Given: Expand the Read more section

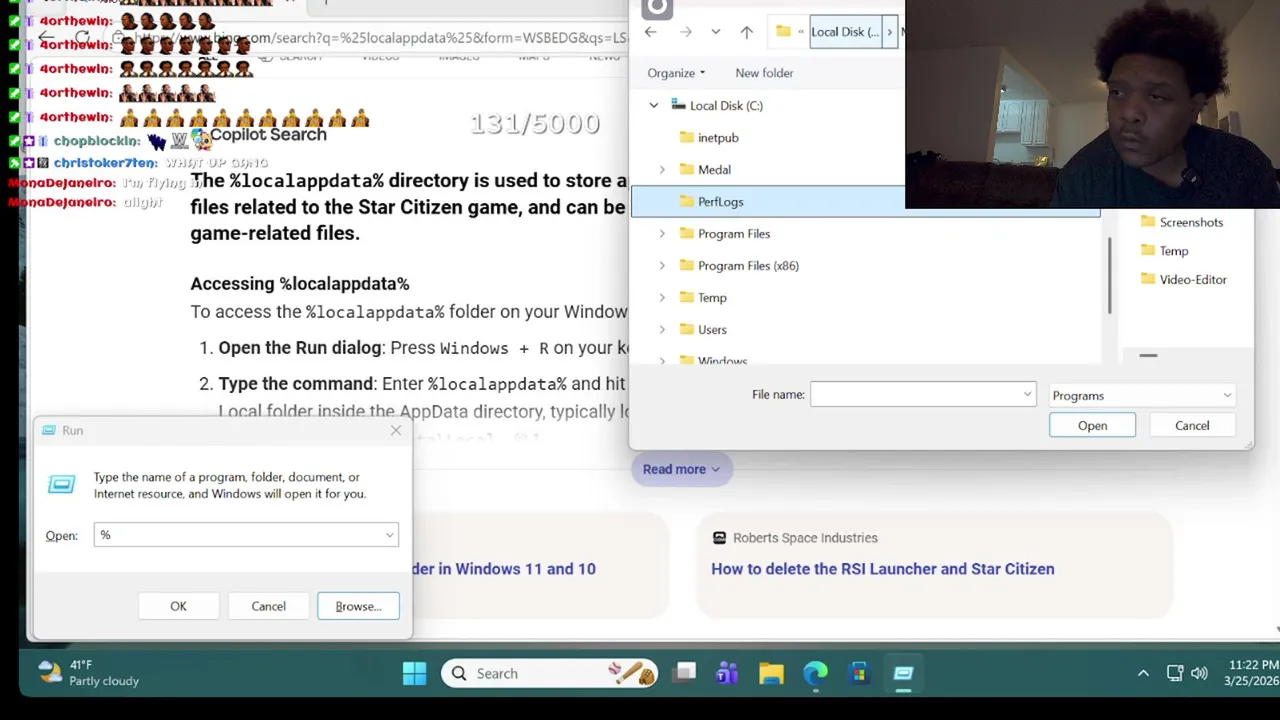Looking at the screenshot, I should [681, 469].
